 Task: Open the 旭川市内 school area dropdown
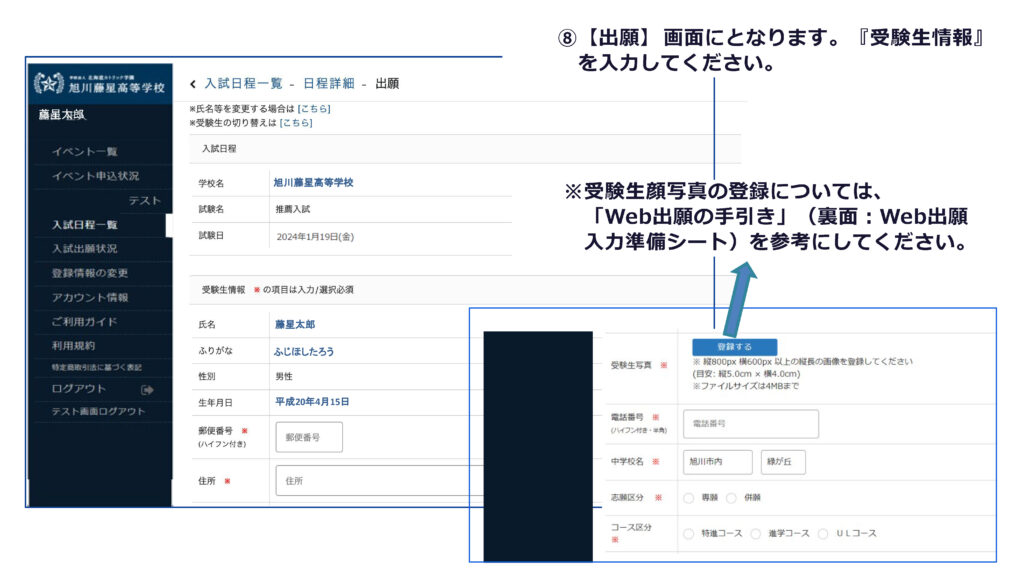(x=717, y=462)
